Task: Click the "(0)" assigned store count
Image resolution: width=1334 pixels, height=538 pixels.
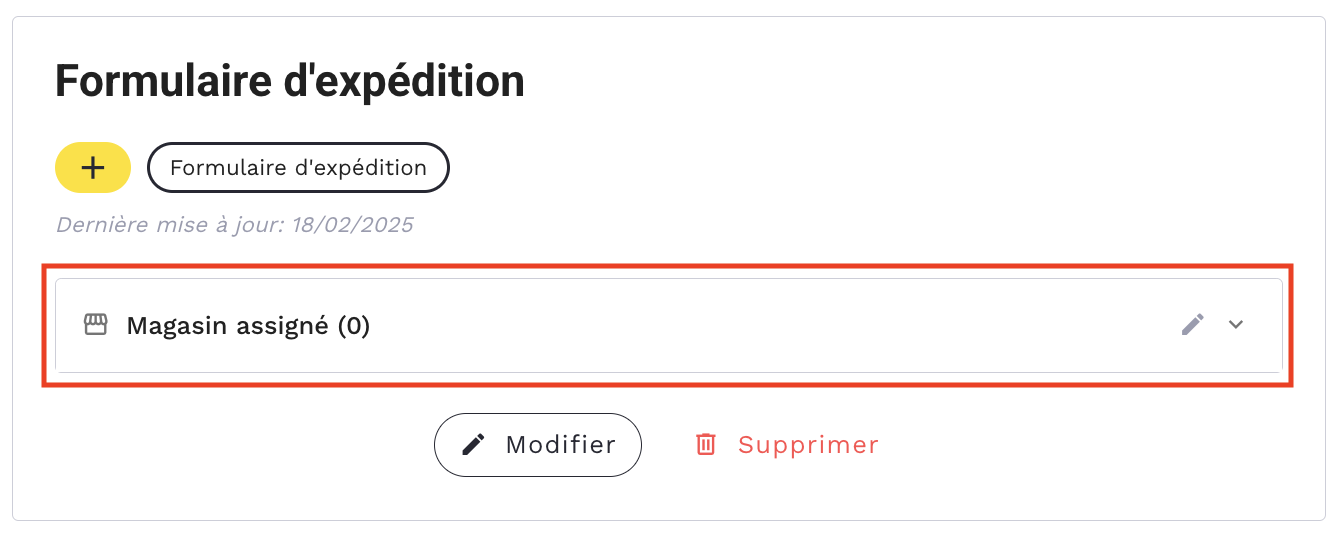Action: 353,326
